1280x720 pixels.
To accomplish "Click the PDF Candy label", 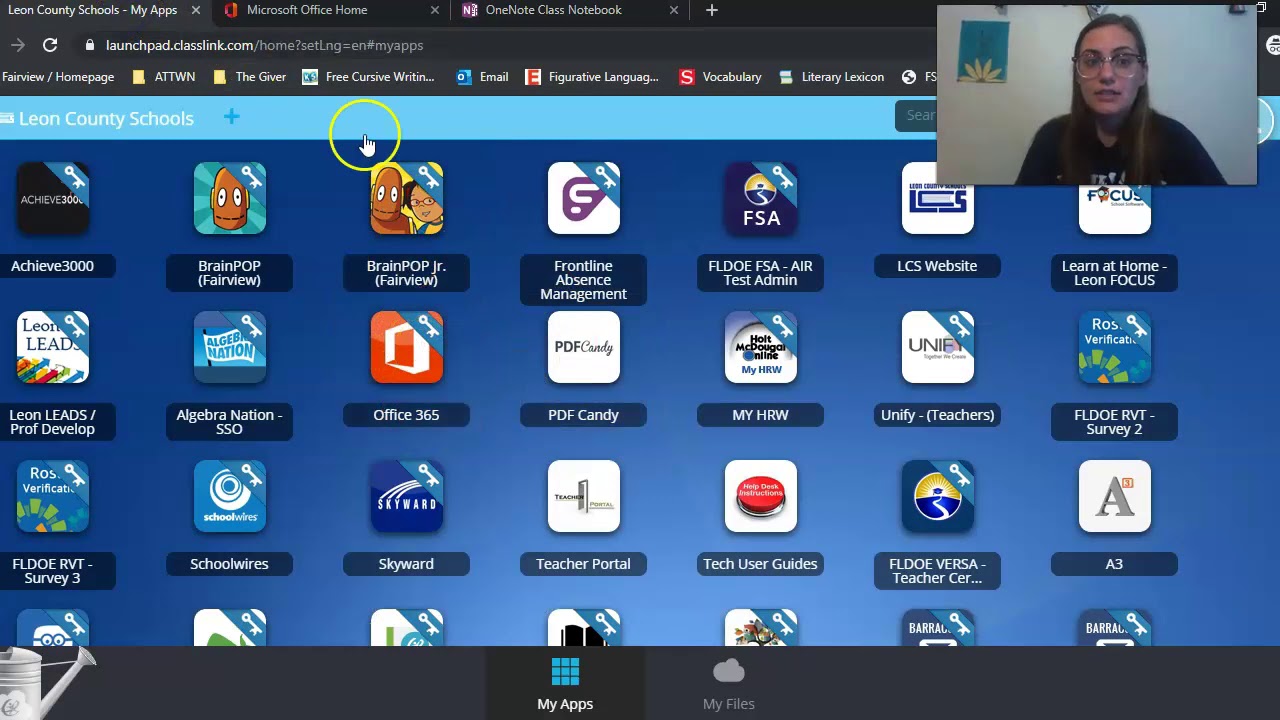I will 583,415.
